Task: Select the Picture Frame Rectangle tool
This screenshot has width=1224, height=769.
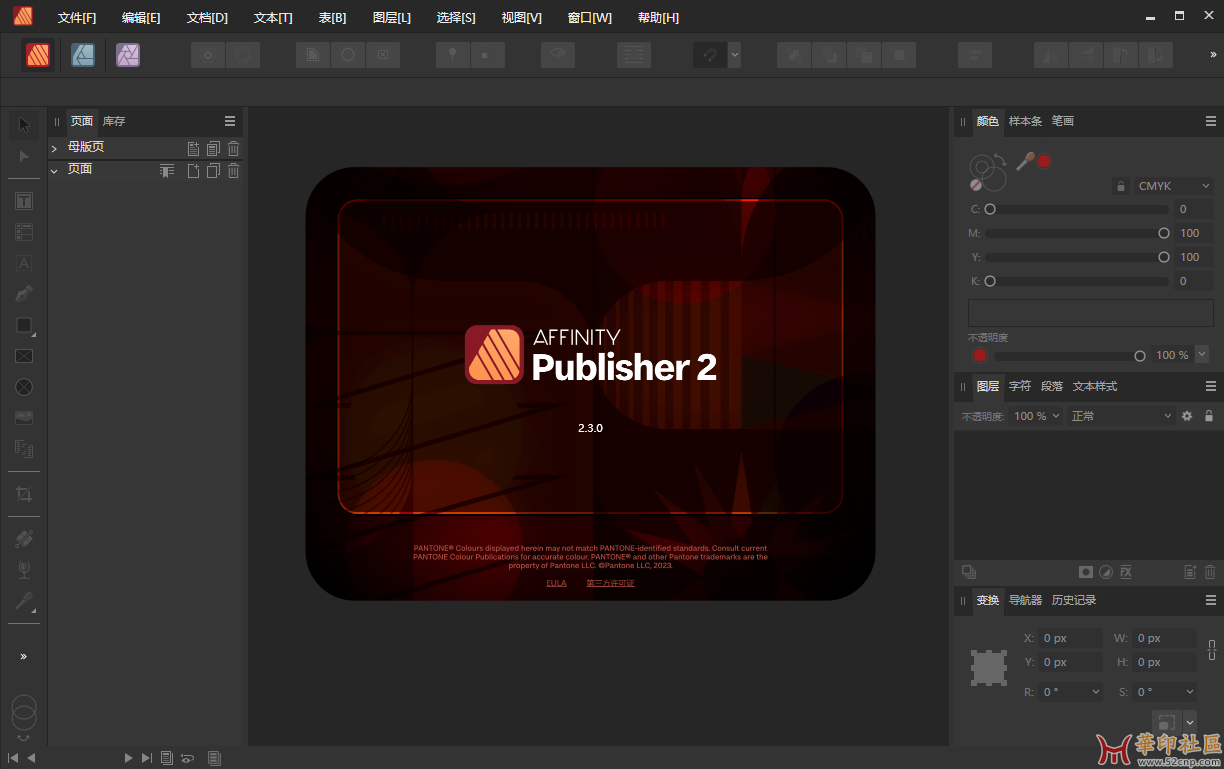Action: click(24, 356)
